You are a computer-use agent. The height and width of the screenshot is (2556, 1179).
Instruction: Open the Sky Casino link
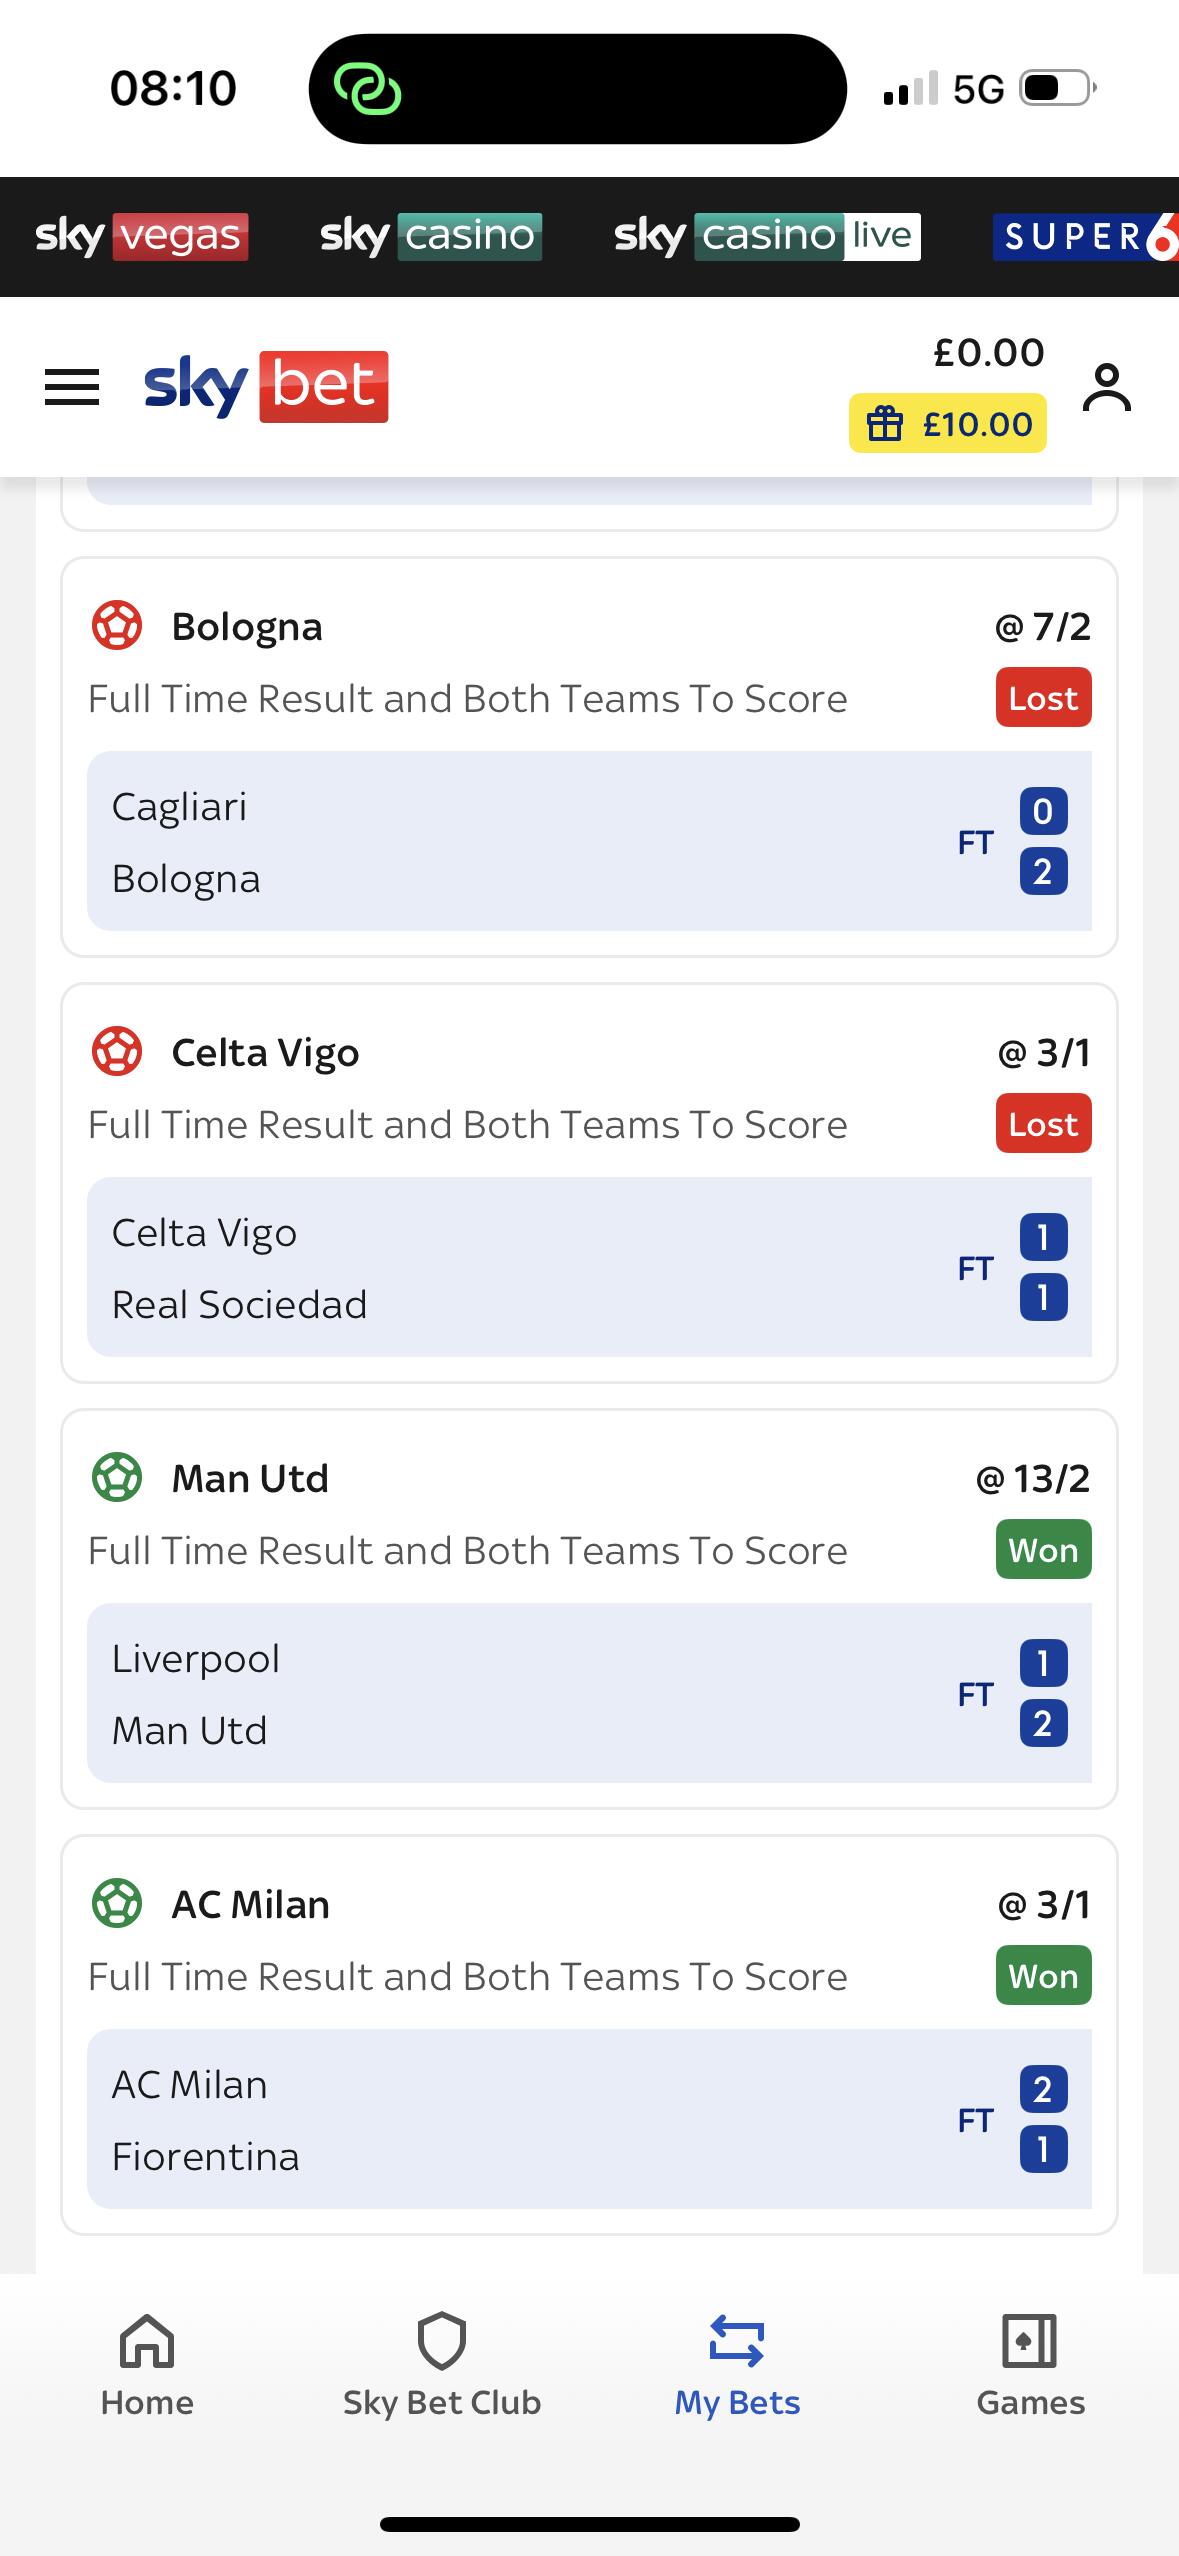[430, 237]
